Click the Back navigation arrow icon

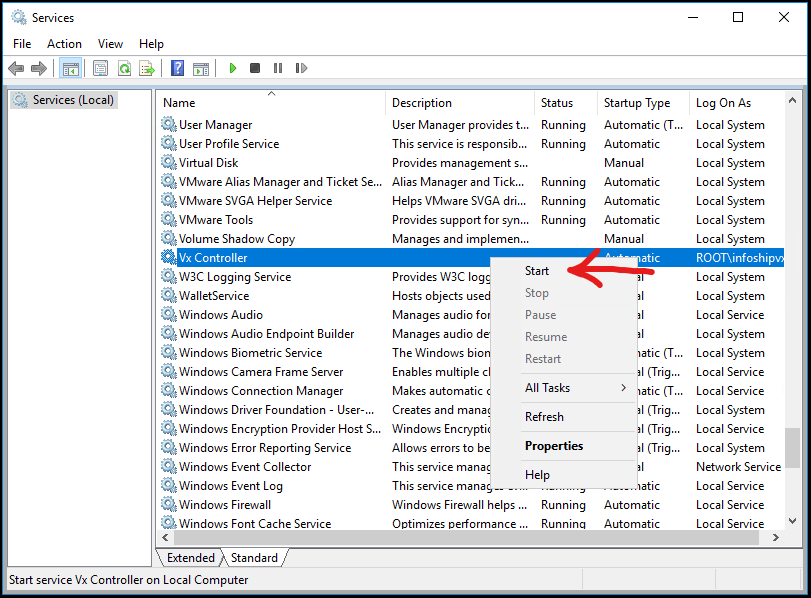tap(16, 68)
